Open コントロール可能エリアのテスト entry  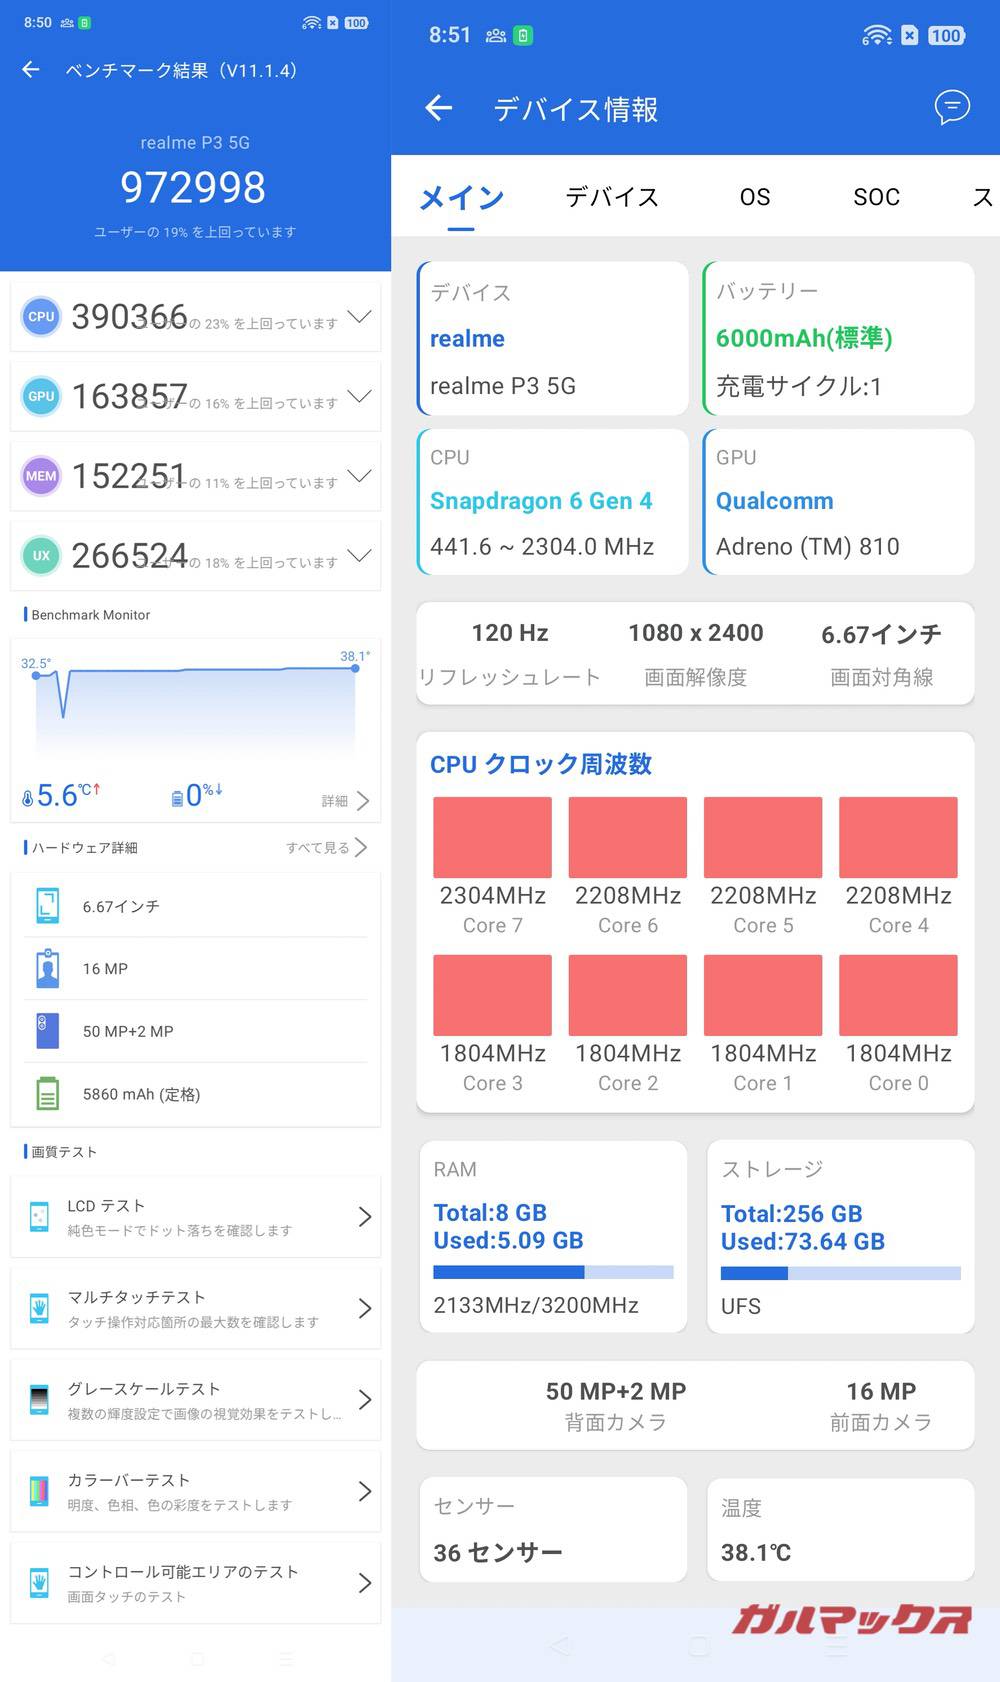point(195,1583)
